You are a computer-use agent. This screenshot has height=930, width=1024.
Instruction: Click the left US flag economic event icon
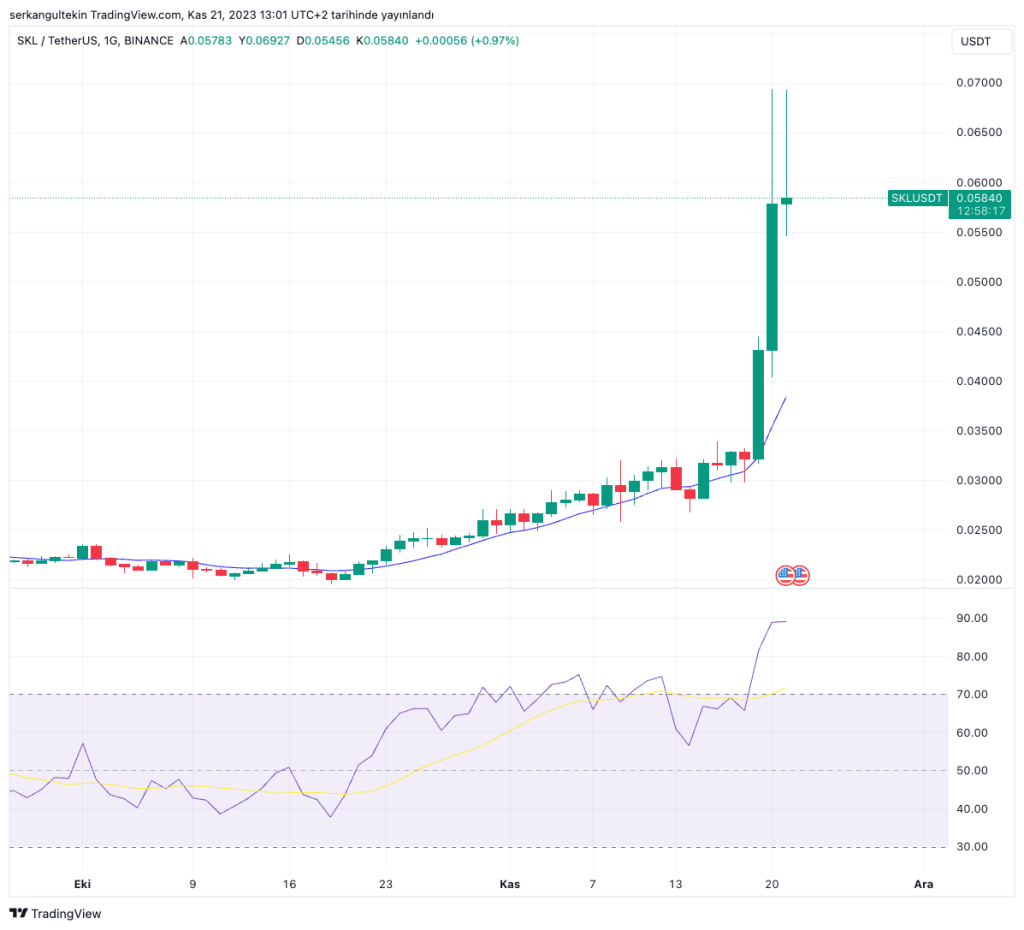(785, 575)
